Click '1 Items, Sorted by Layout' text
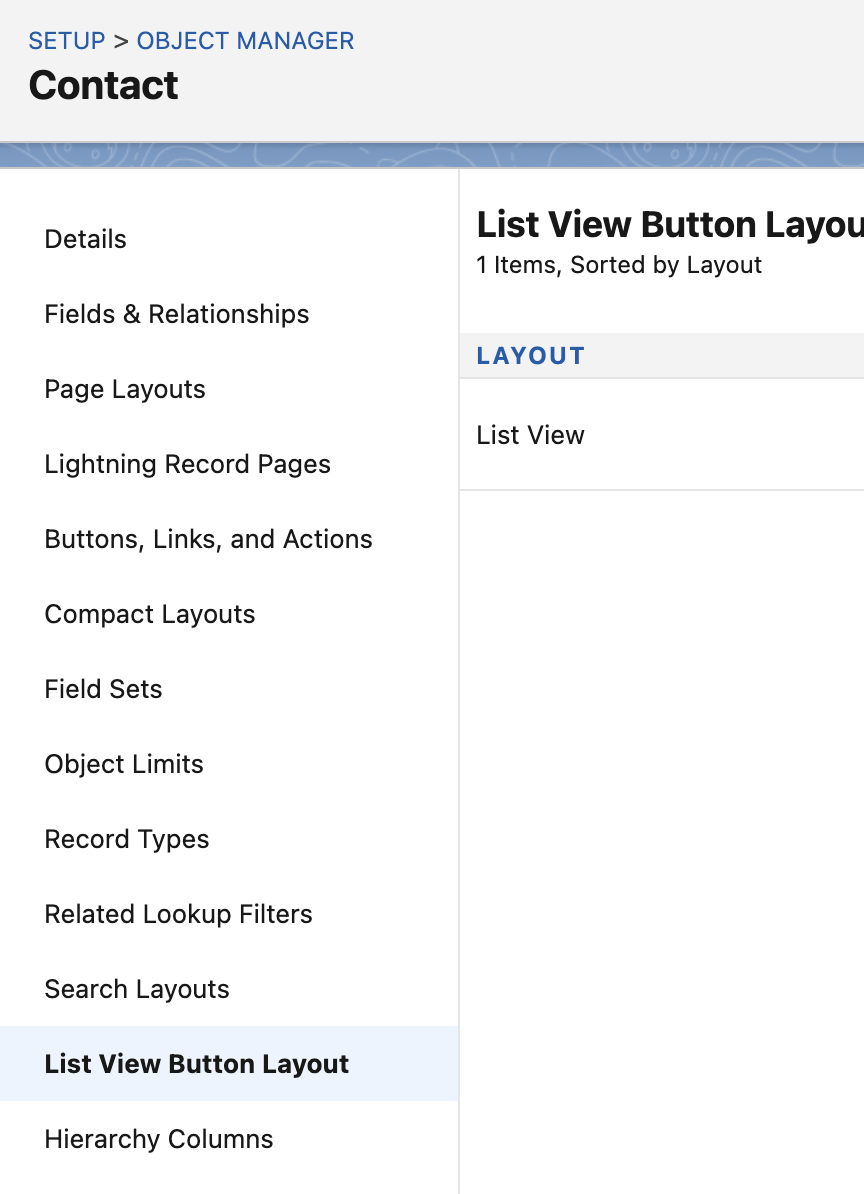The width and height of the screenshot is (864, 1194). click(619, 265)
